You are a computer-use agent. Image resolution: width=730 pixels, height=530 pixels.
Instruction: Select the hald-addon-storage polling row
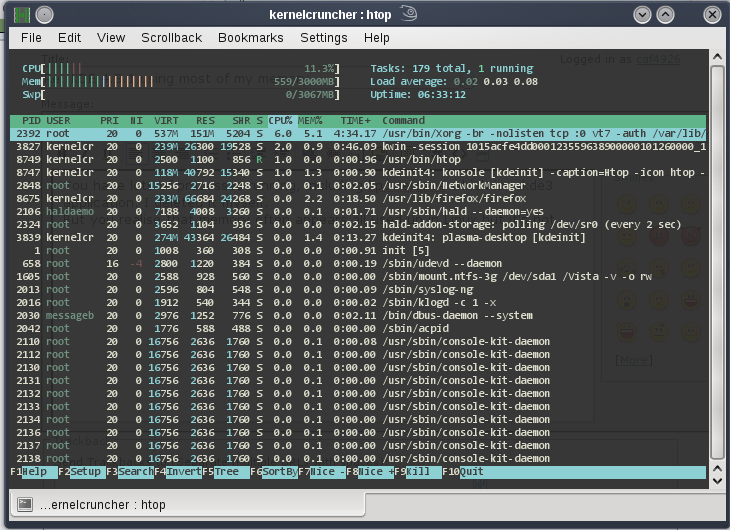click(358, 224)
